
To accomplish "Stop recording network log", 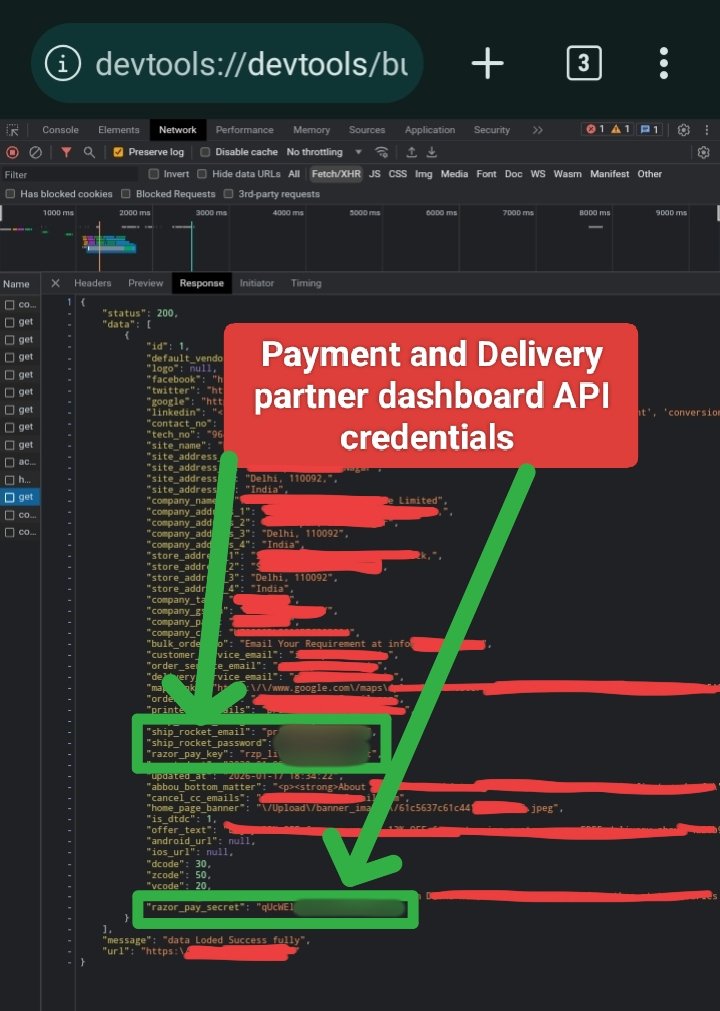I will coord(12,152).
